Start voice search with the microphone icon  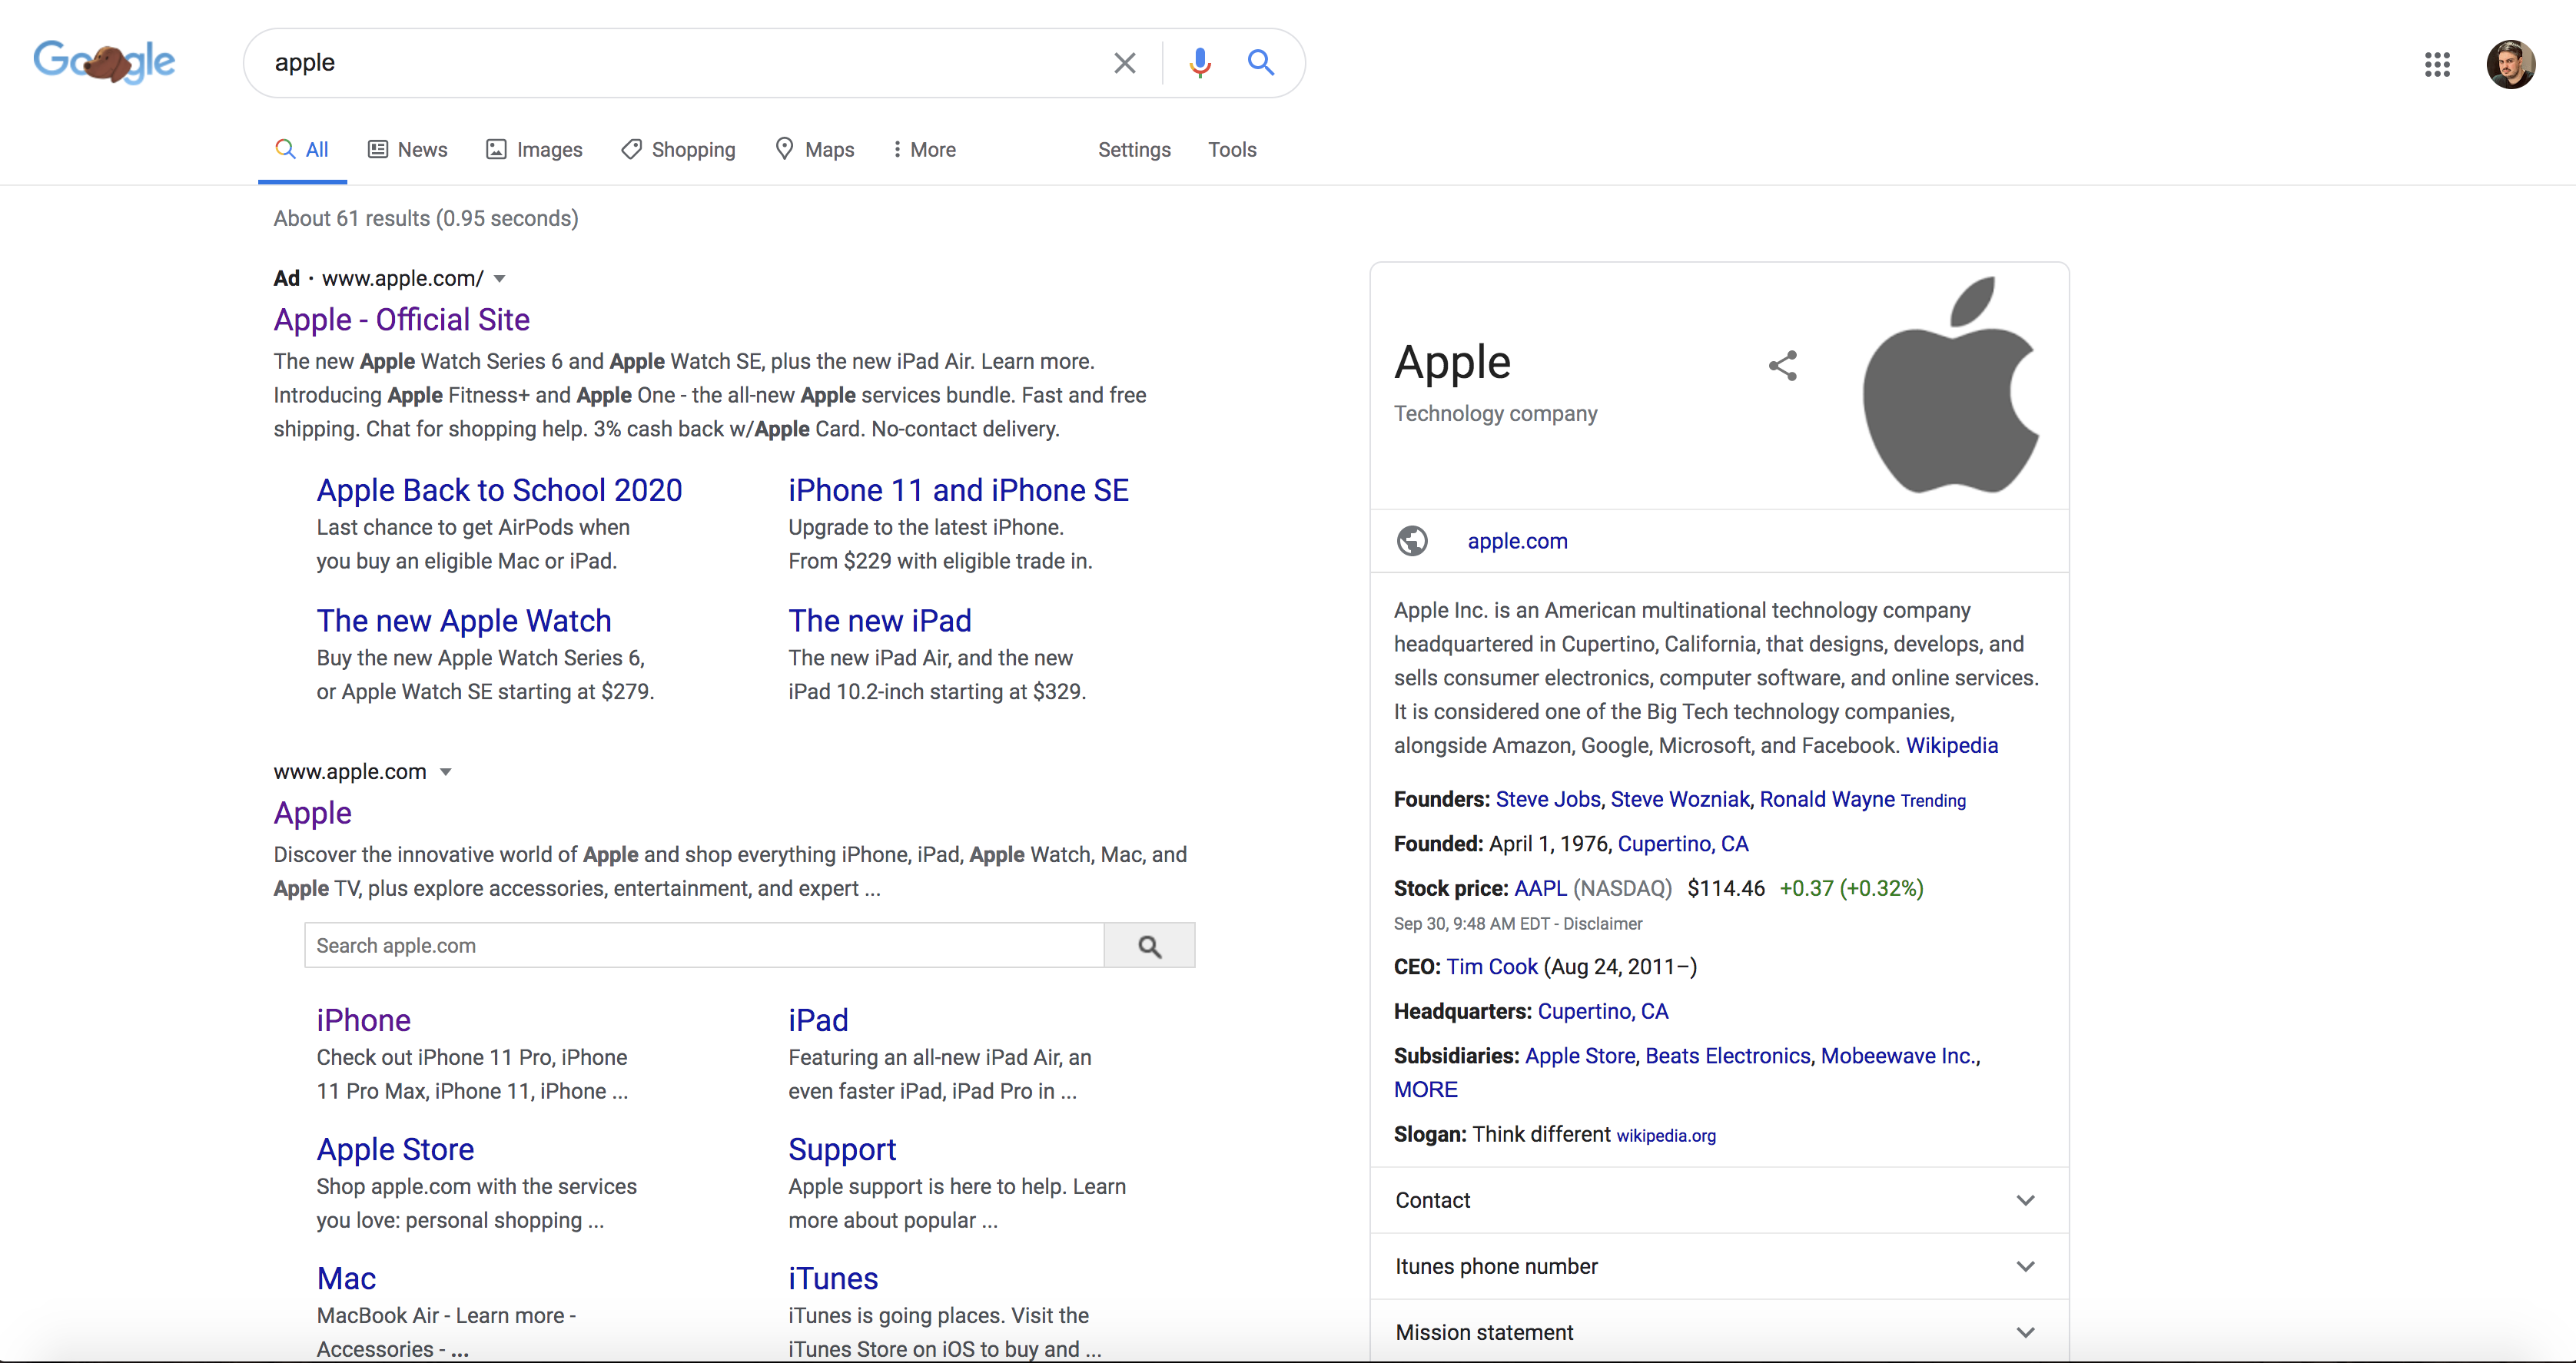(x=1200, y=63)
